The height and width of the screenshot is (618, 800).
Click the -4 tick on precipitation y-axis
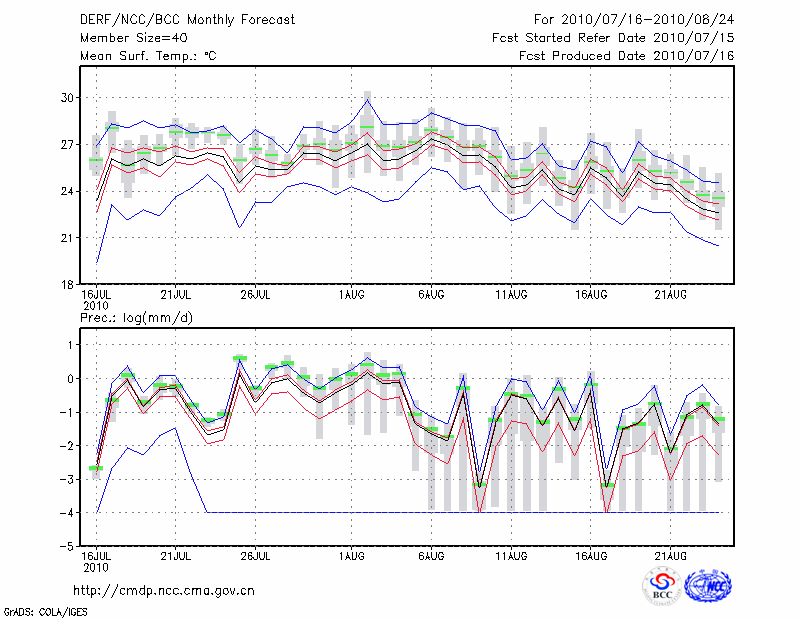click(x=68, y=513)
